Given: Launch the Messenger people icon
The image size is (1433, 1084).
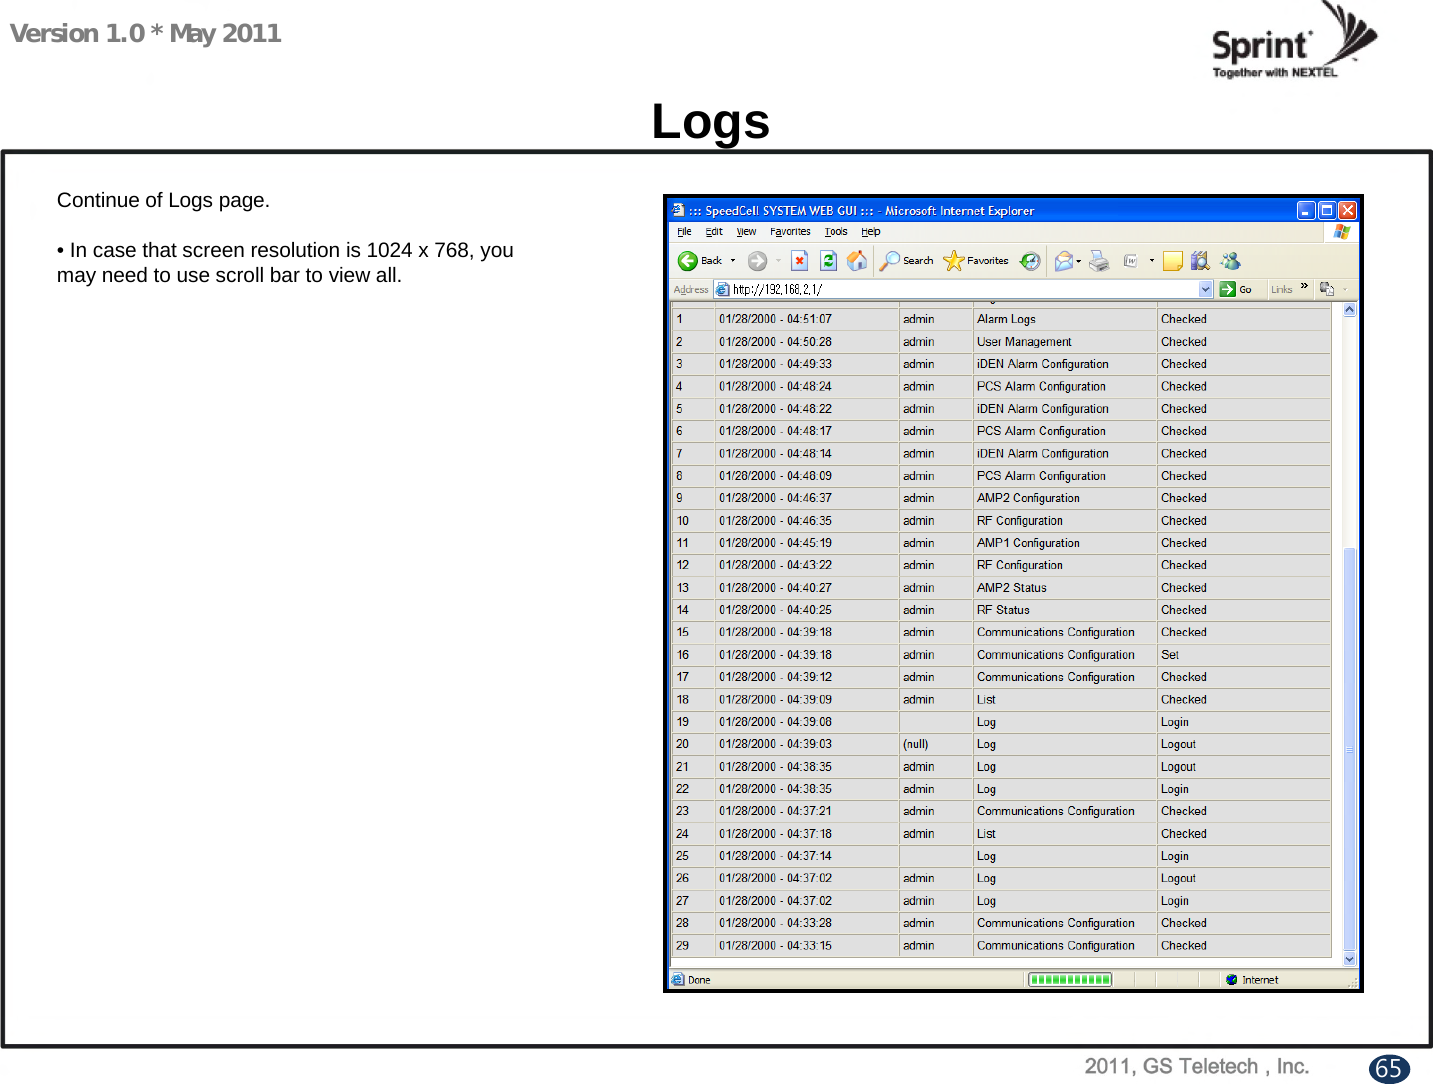Looking at the screenshot, I should point(1231,261).
